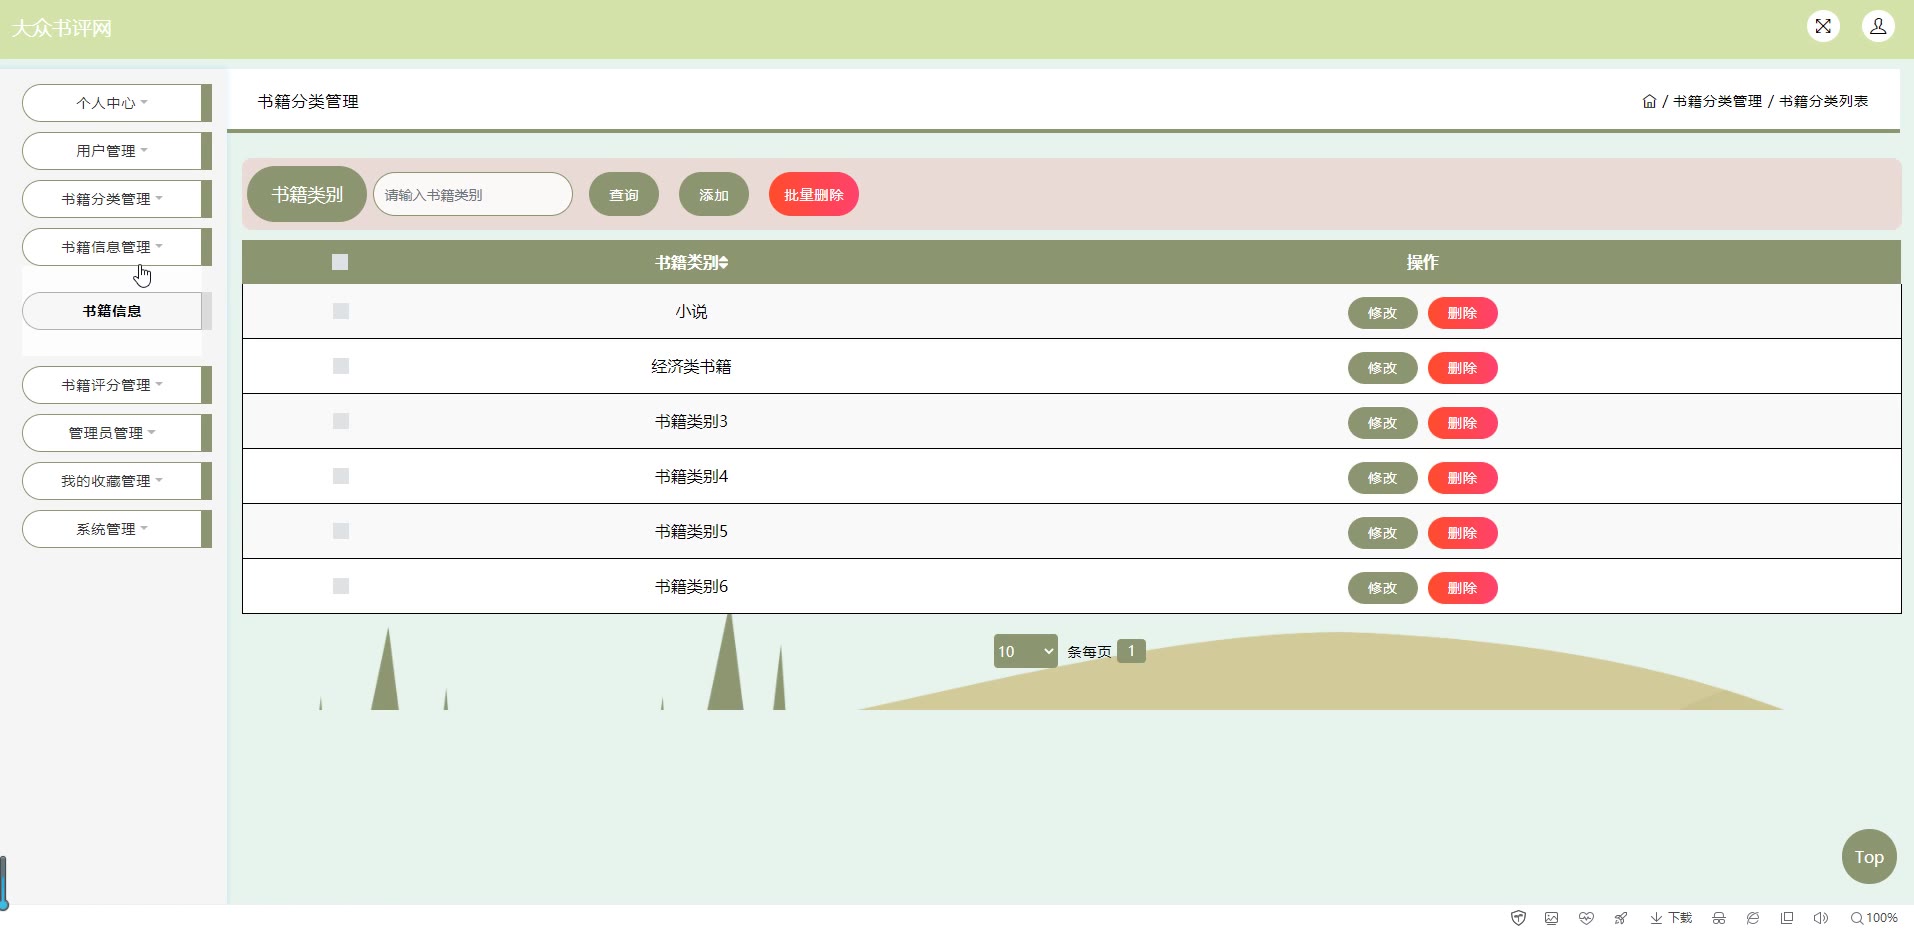Click 删除 for the 经济类书籍 row

pos(1462,368)
